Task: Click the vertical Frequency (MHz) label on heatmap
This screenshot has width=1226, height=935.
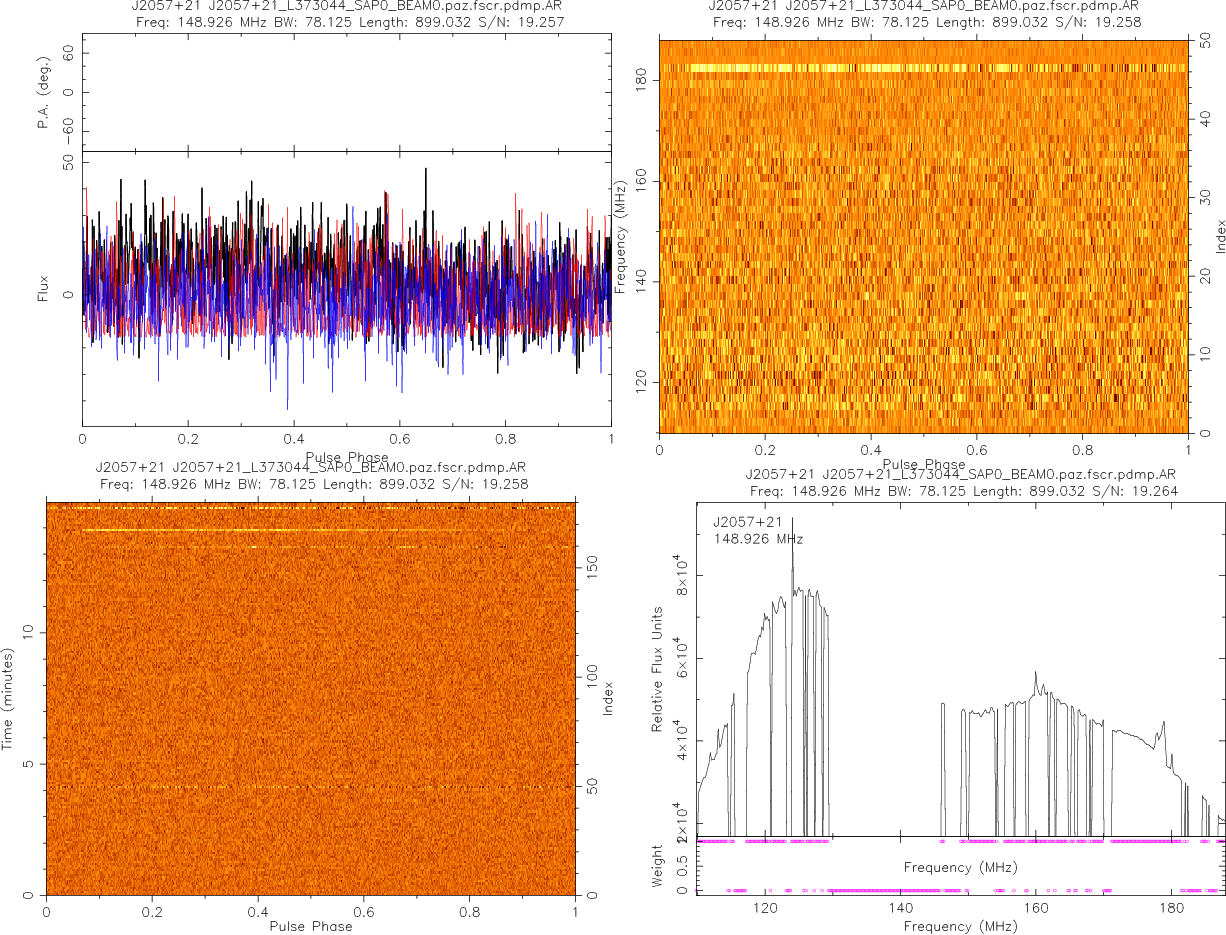Action: pyautogui.click(x=621, y=238)
